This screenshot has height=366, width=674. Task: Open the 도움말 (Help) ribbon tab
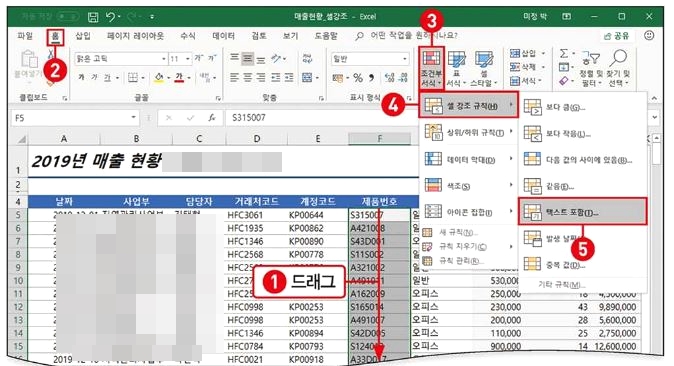pyautogui.click(x=326, y=36)
